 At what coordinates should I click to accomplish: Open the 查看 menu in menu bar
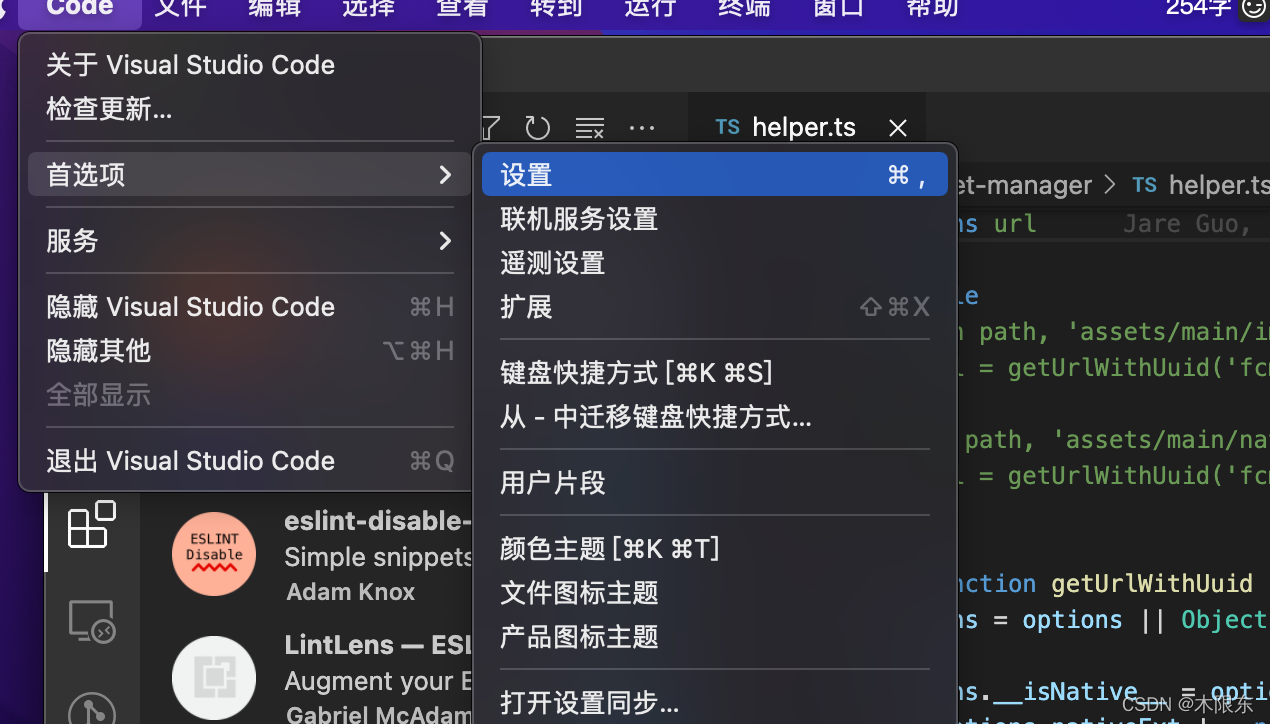(462, 8)
